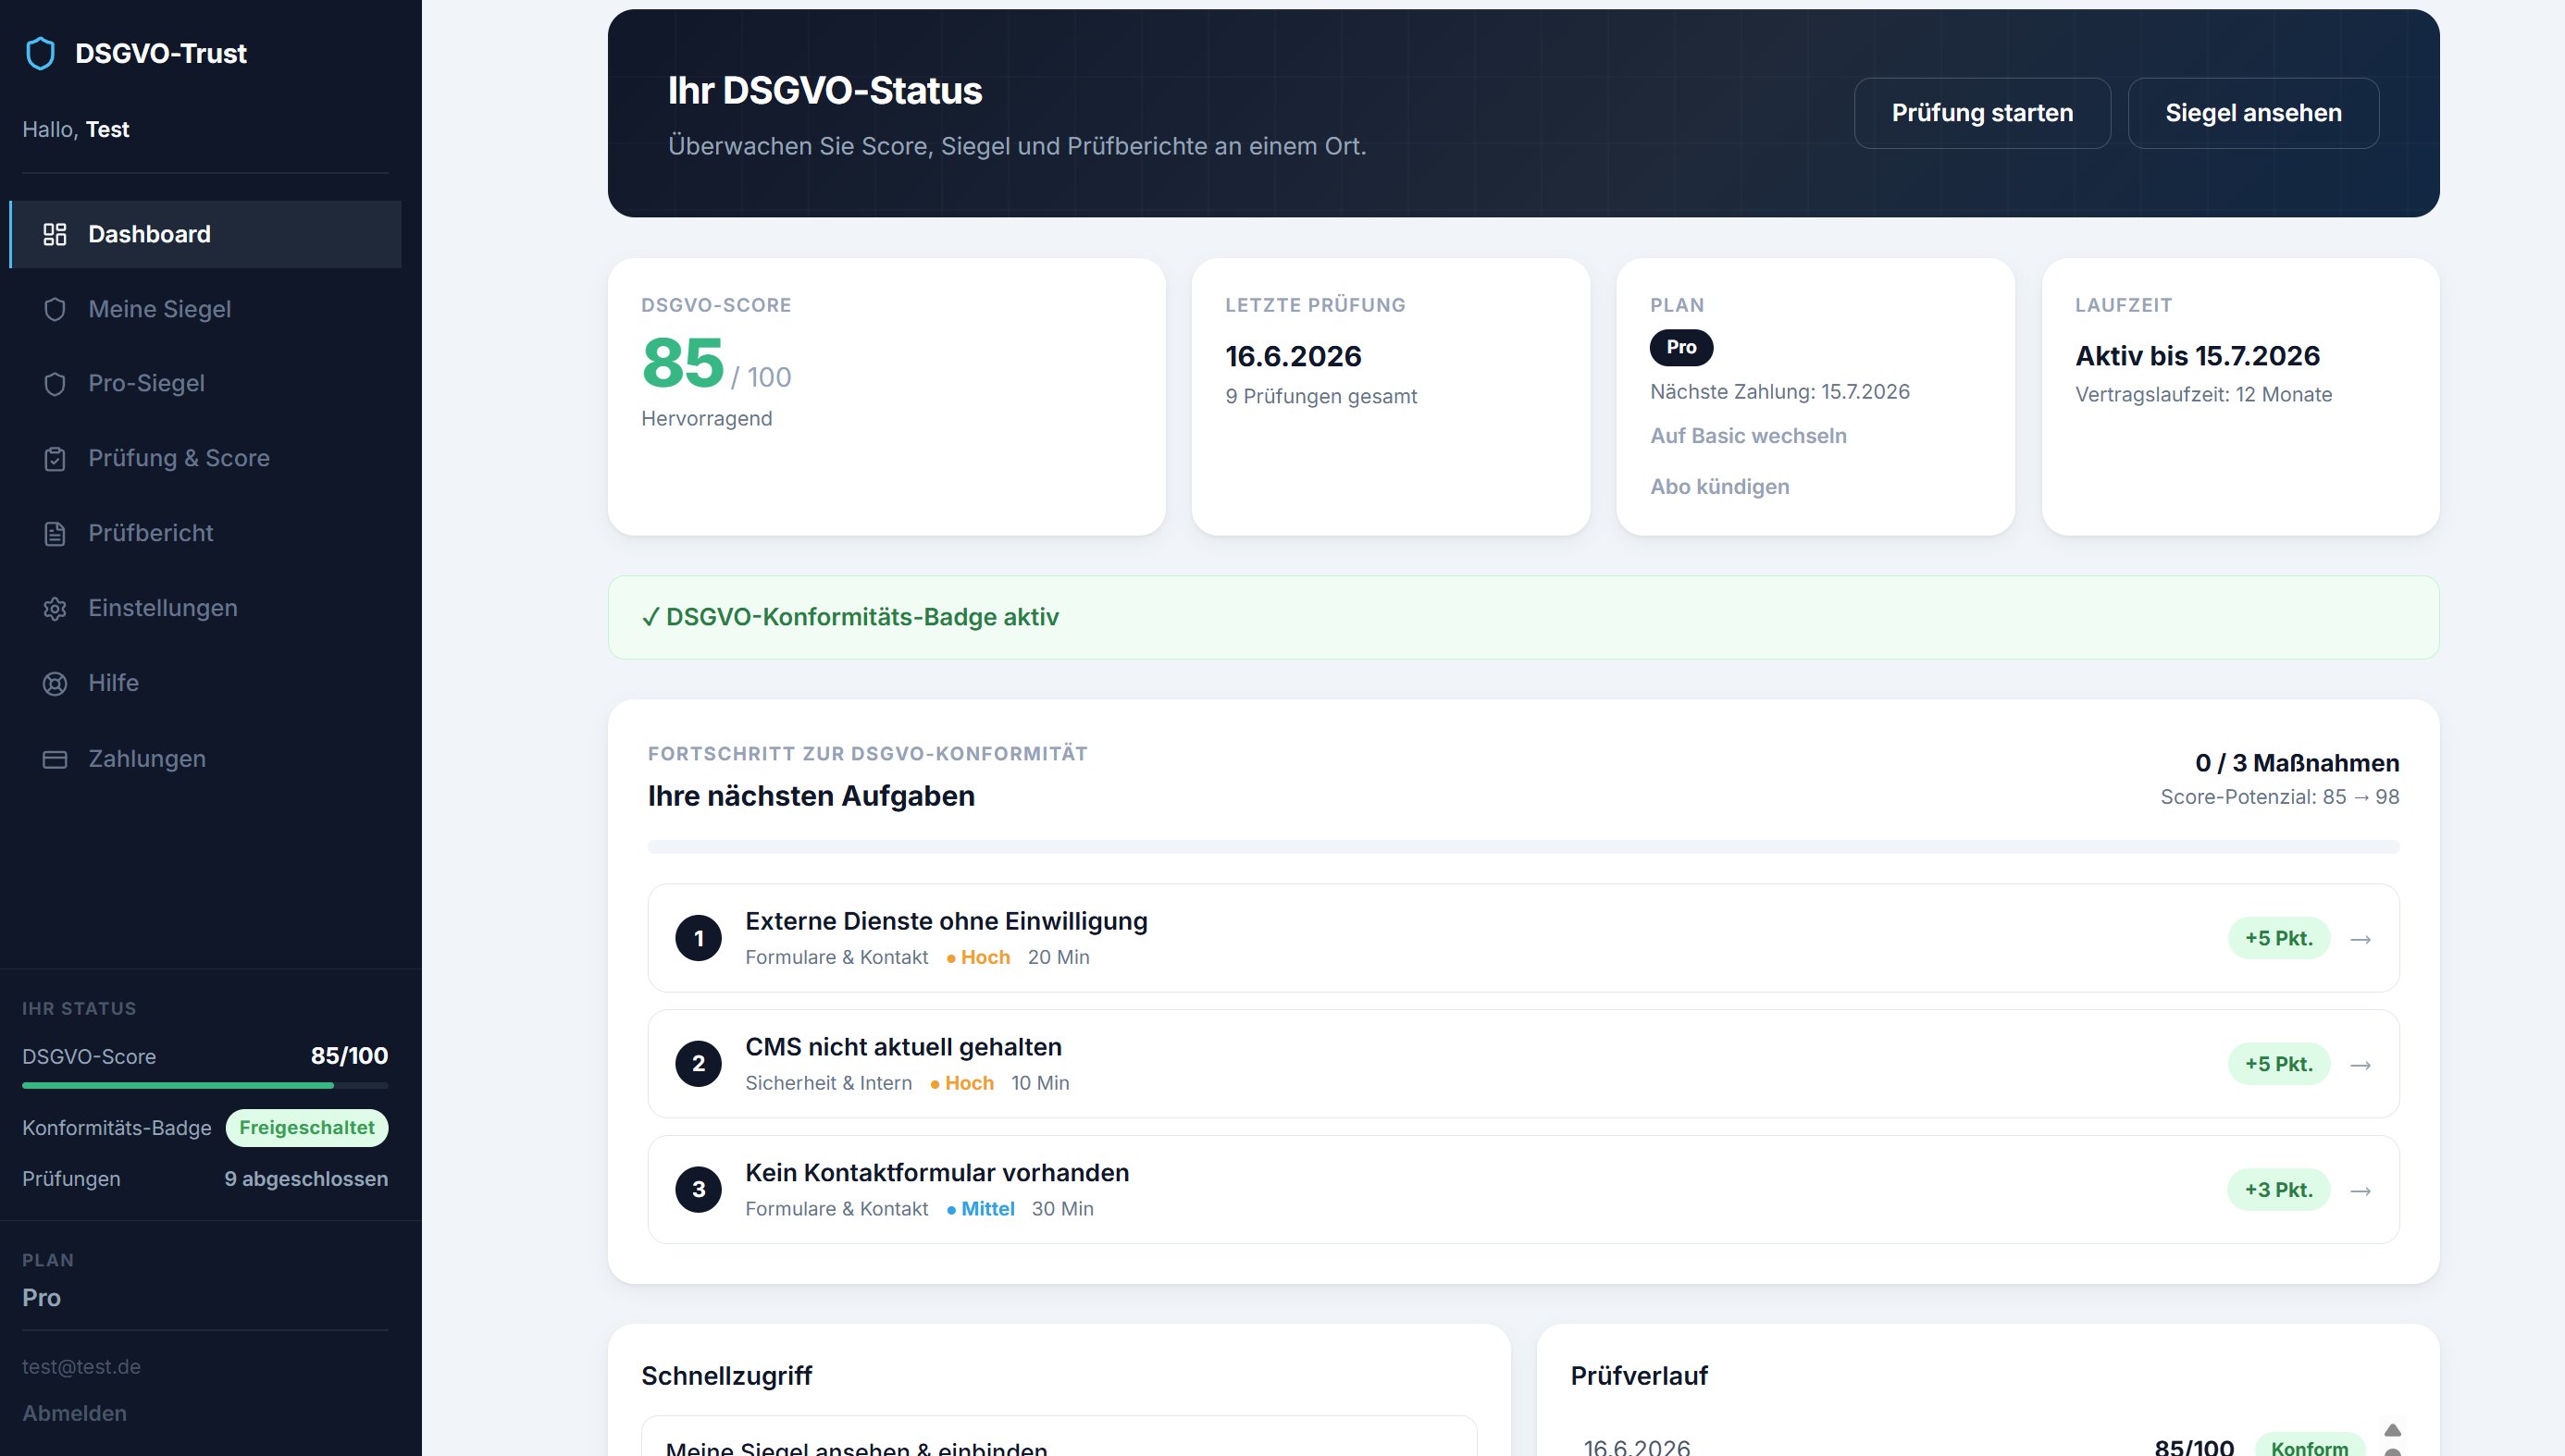Click the Dashboard grid icon in sidebar

[55, 234]
